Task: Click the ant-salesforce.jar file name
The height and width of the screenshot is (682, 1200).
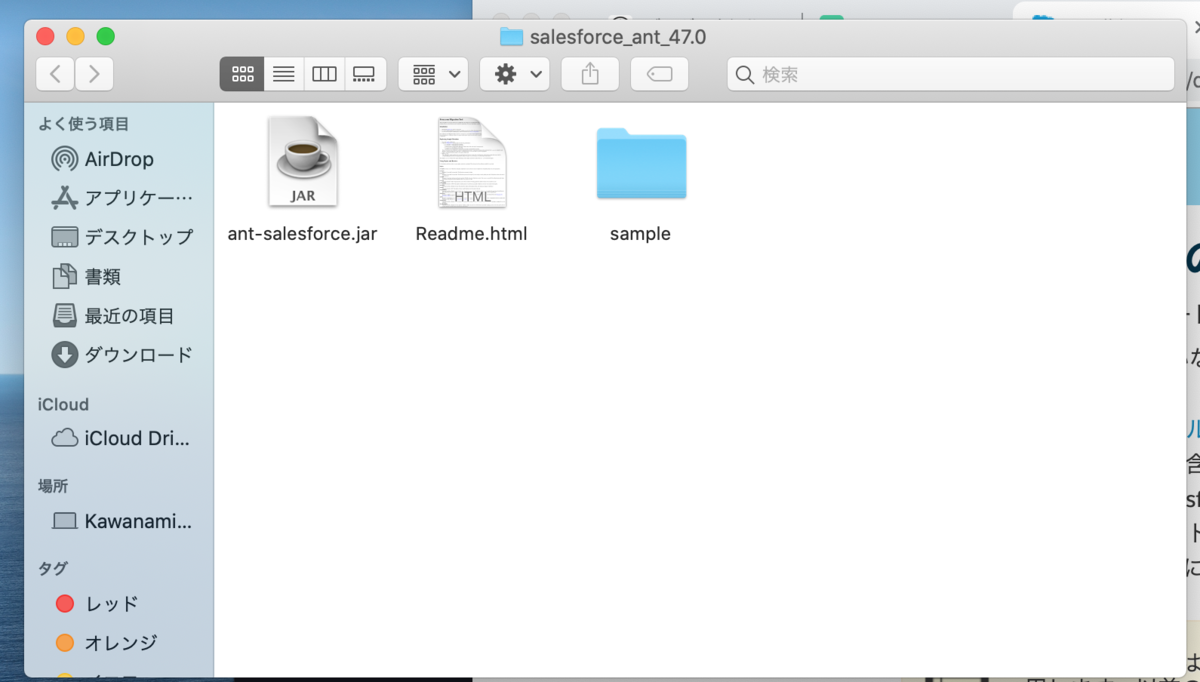Action: [302, 234]
